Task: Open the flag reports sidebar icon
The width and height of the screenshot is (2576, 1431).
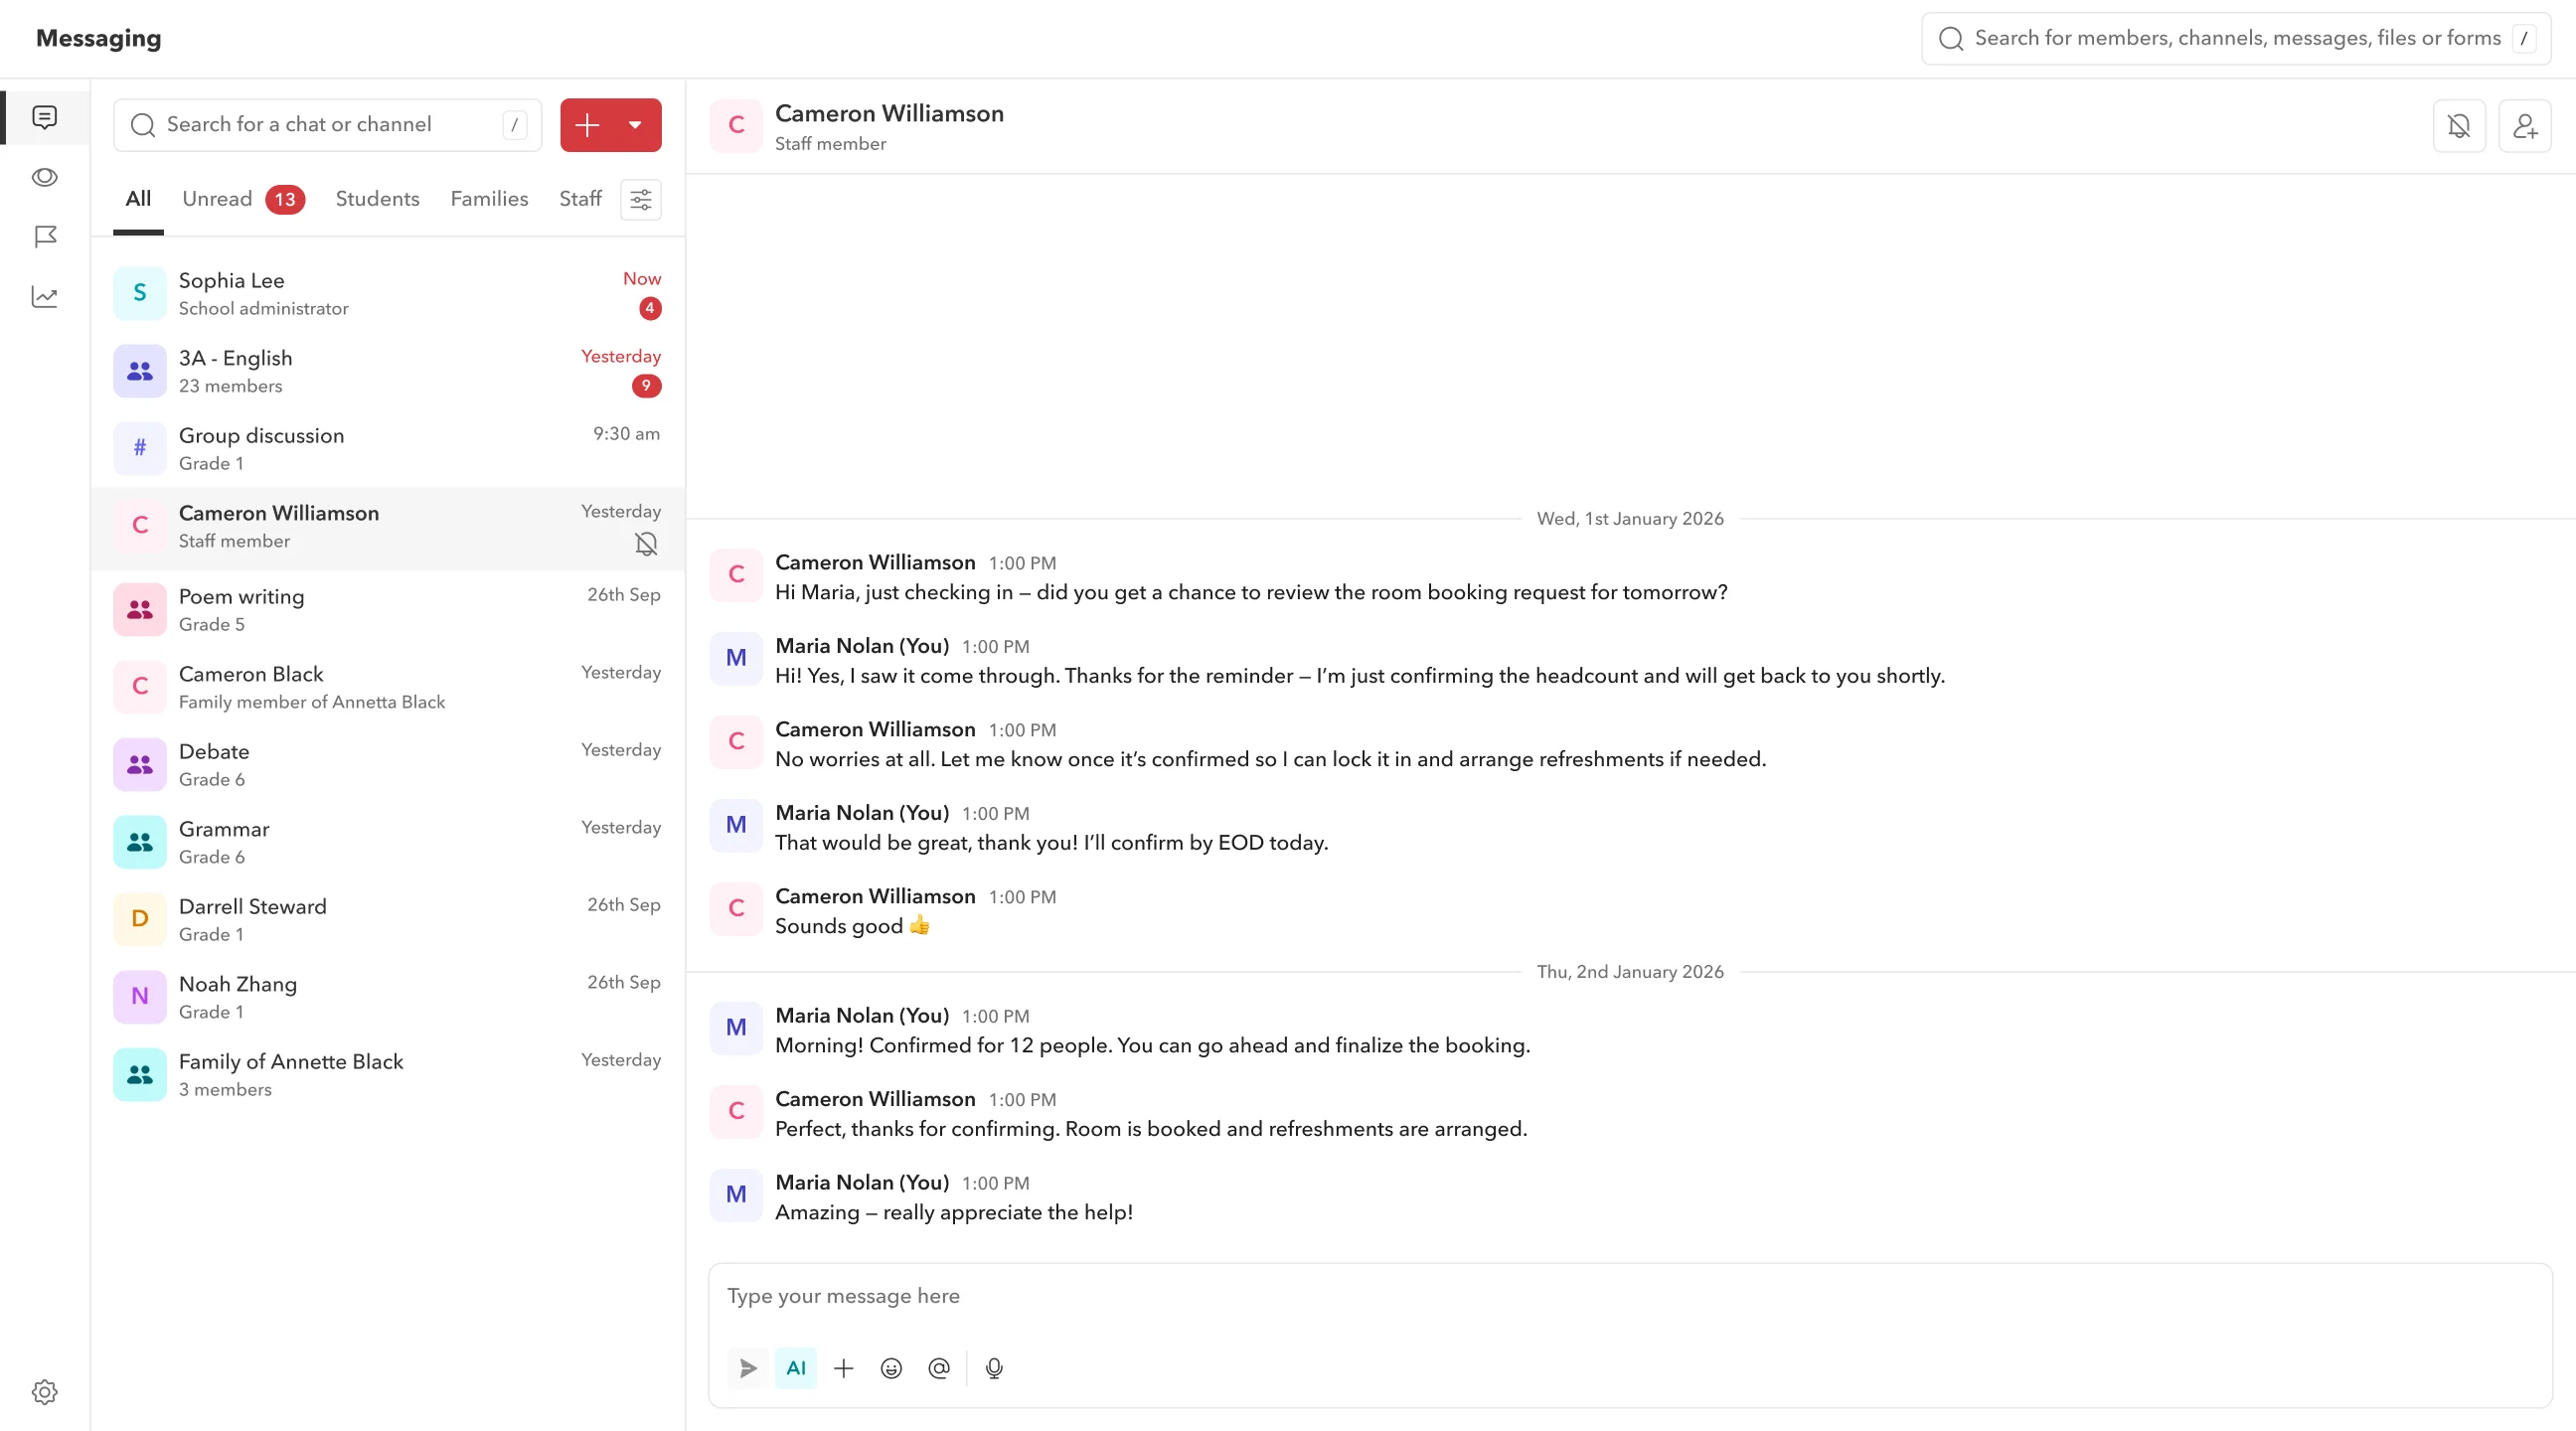Action: (x=44, y=237)
